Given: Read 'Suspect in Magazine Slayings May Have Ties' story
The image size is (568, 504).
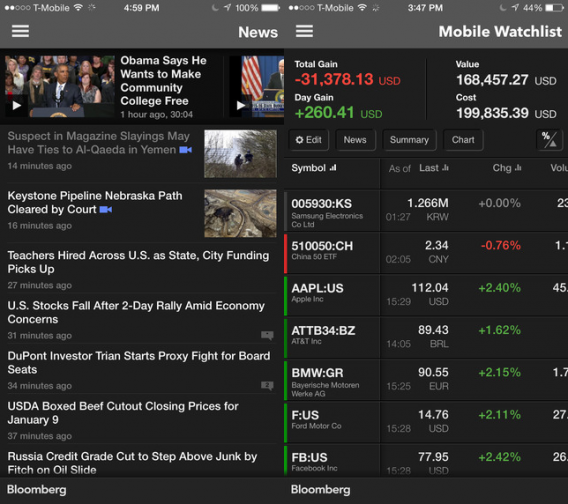Looking at the screenshot, I should tap(99, 143).
